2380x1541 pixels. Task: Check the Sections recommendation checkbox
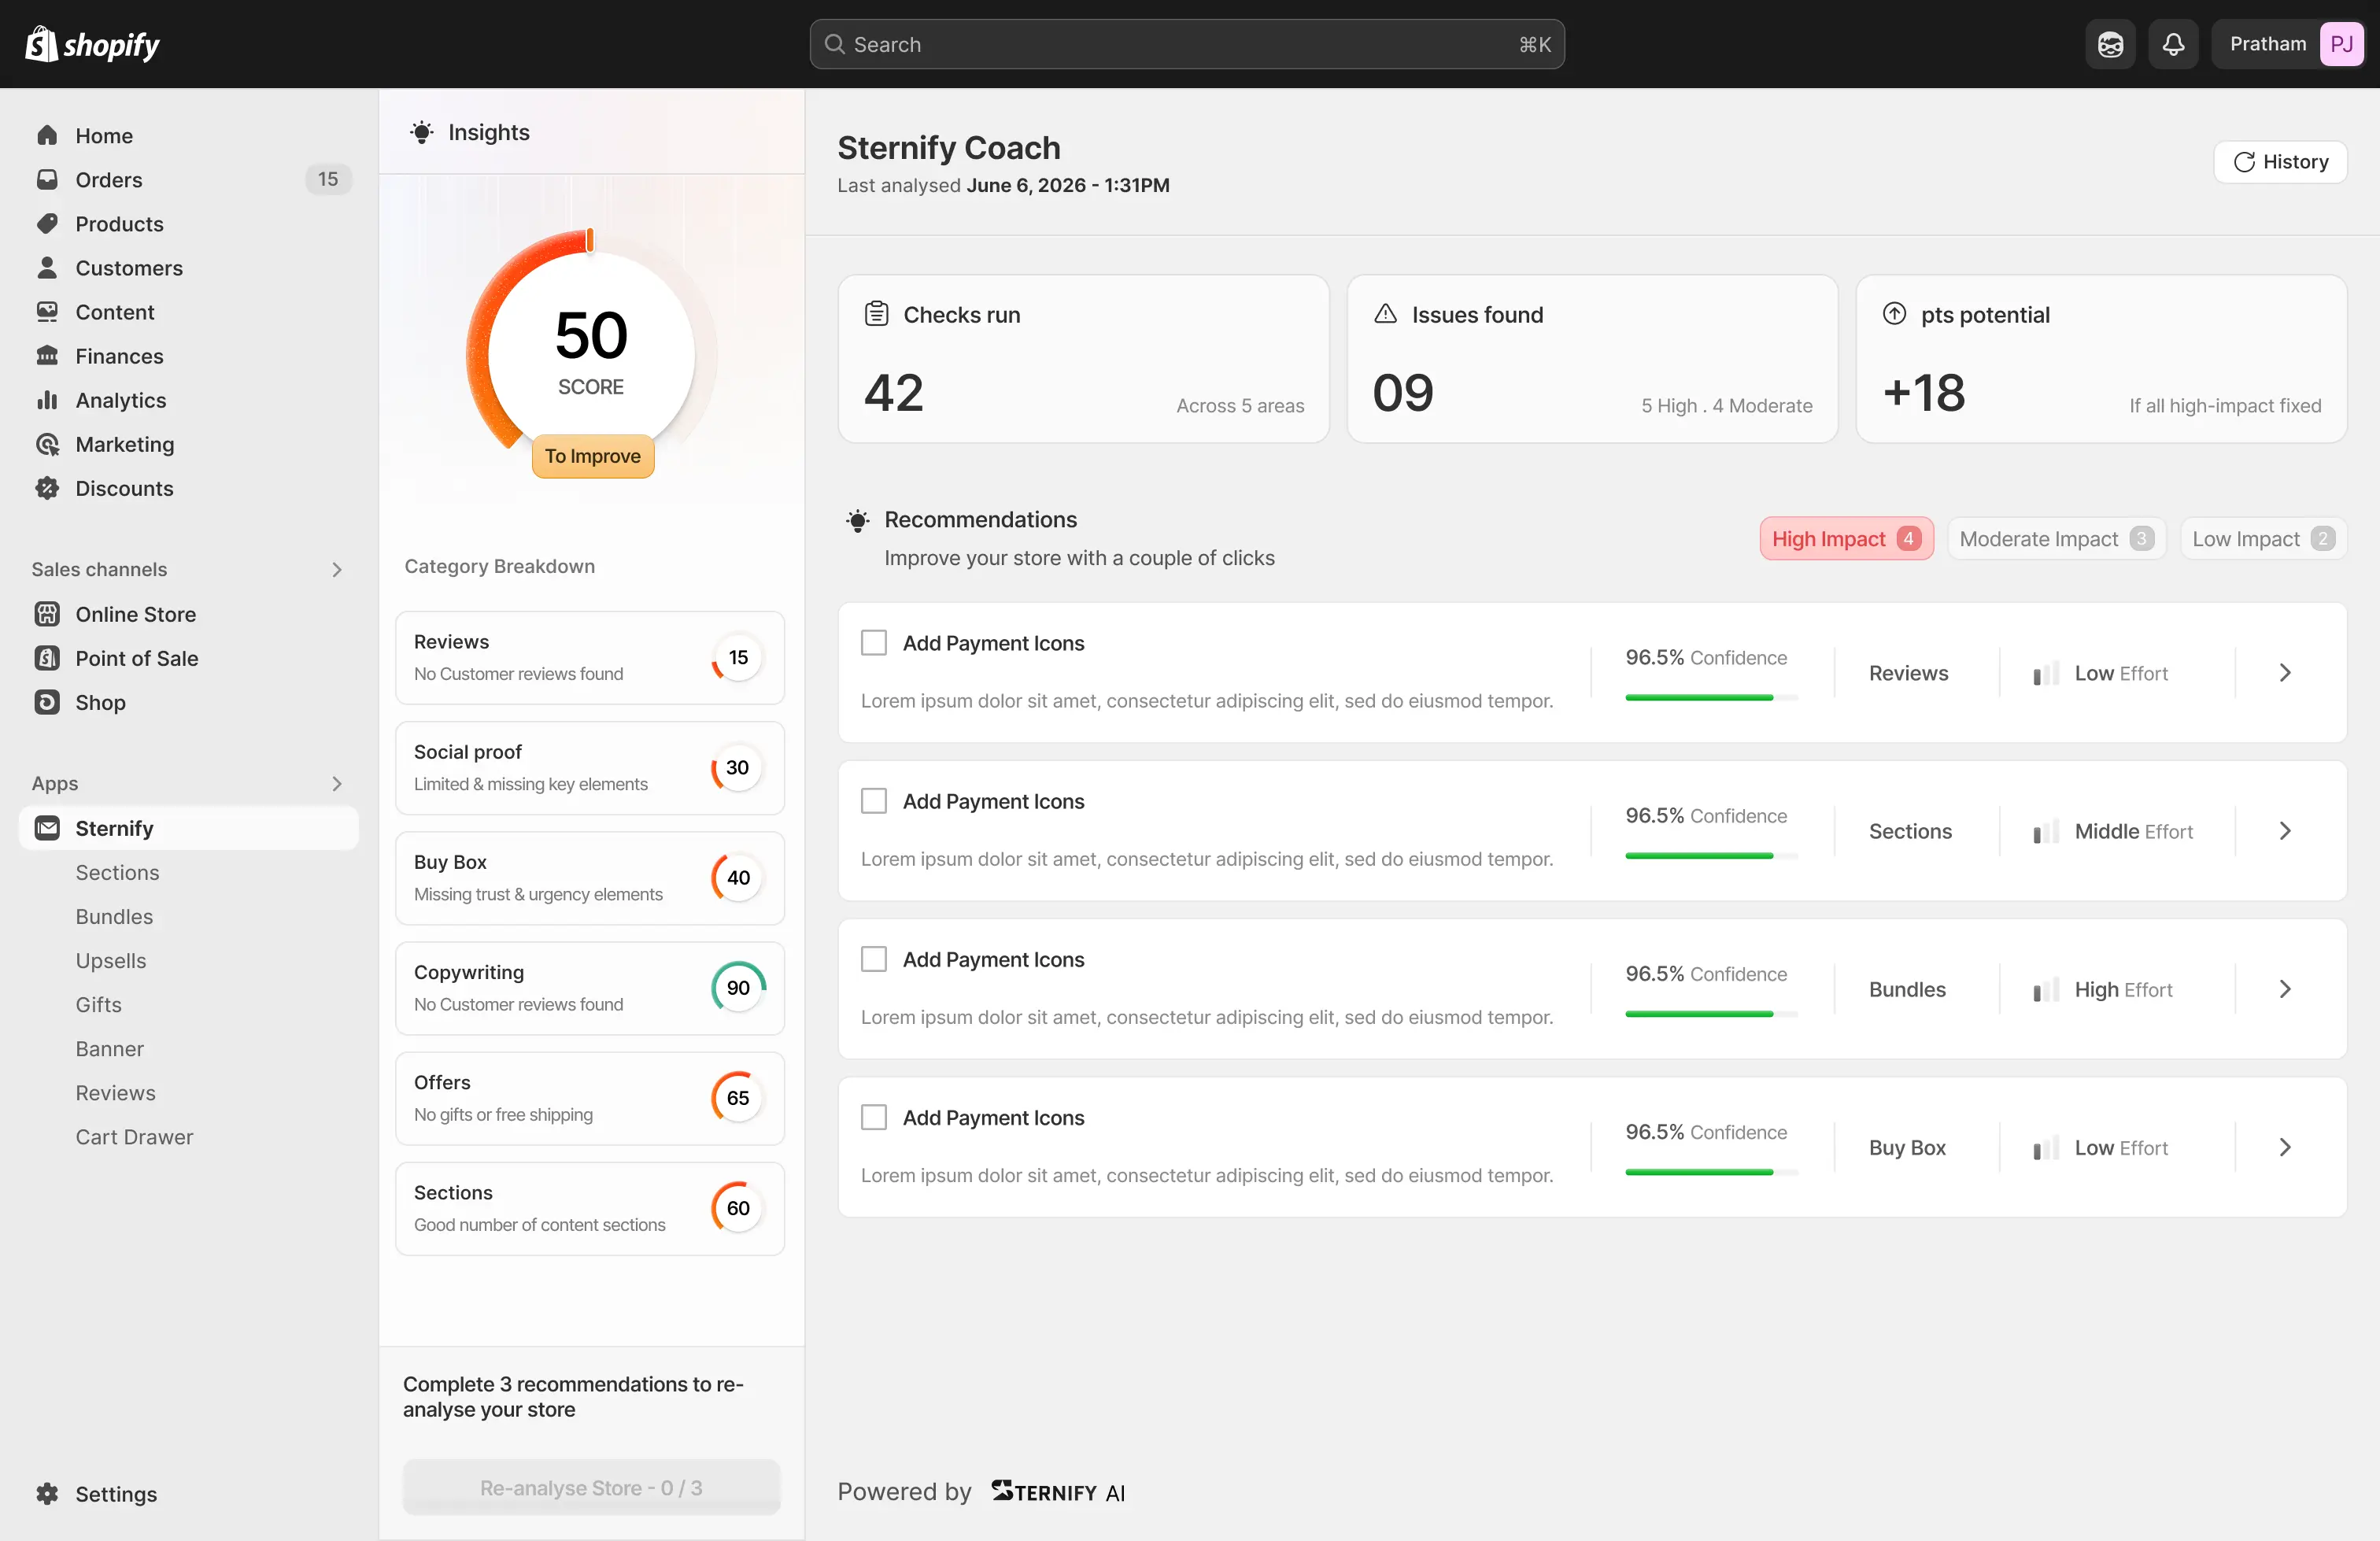tap(874, 800)
